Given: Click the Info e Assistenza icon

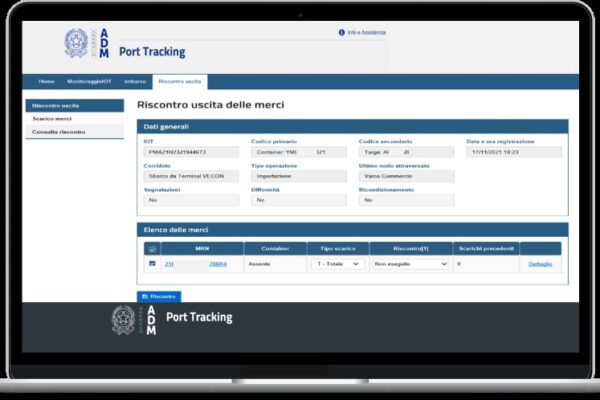Looking at the screenshot, I should point(342,33).
